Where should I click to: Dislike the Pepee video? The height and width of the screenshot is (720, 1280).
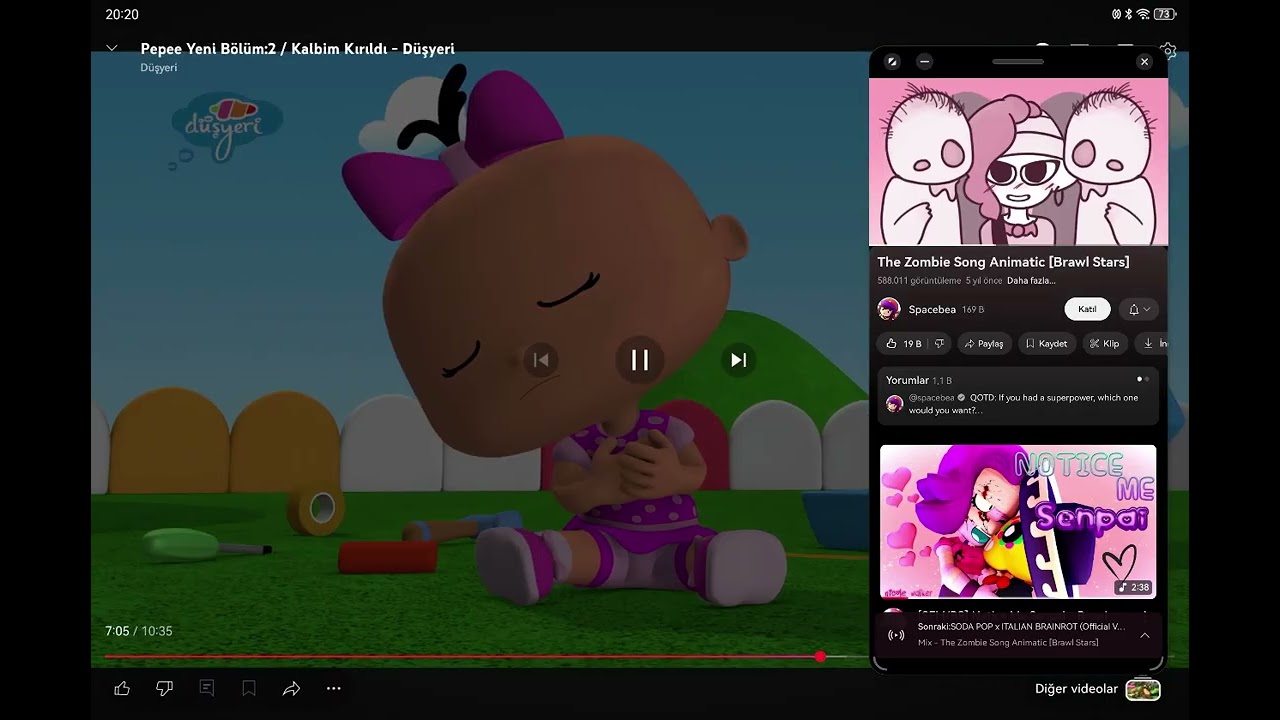[165, 688]
